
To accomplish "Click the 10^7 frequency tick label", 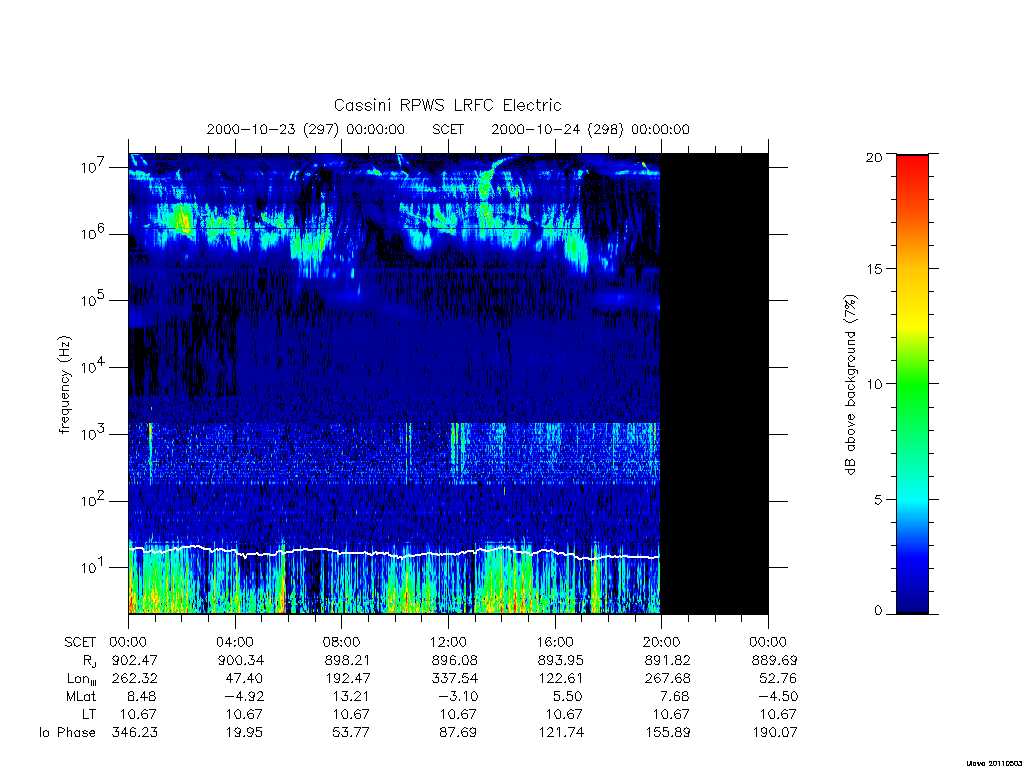I will pyautogui.click(x=95, y=167).
